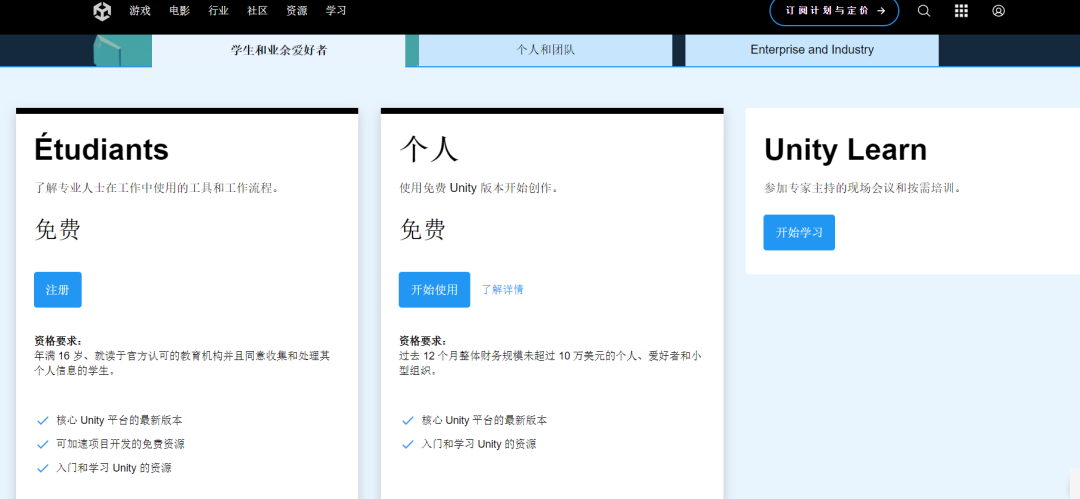
Task: Open the apps grid icon
Action: 961,11
